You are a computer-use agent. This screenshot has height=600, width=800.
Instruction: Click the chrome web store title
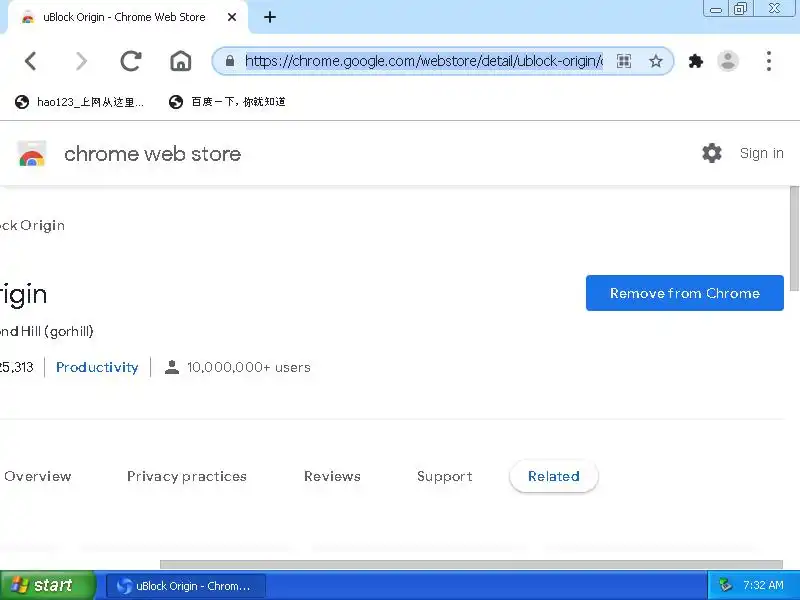pos(153,154)
